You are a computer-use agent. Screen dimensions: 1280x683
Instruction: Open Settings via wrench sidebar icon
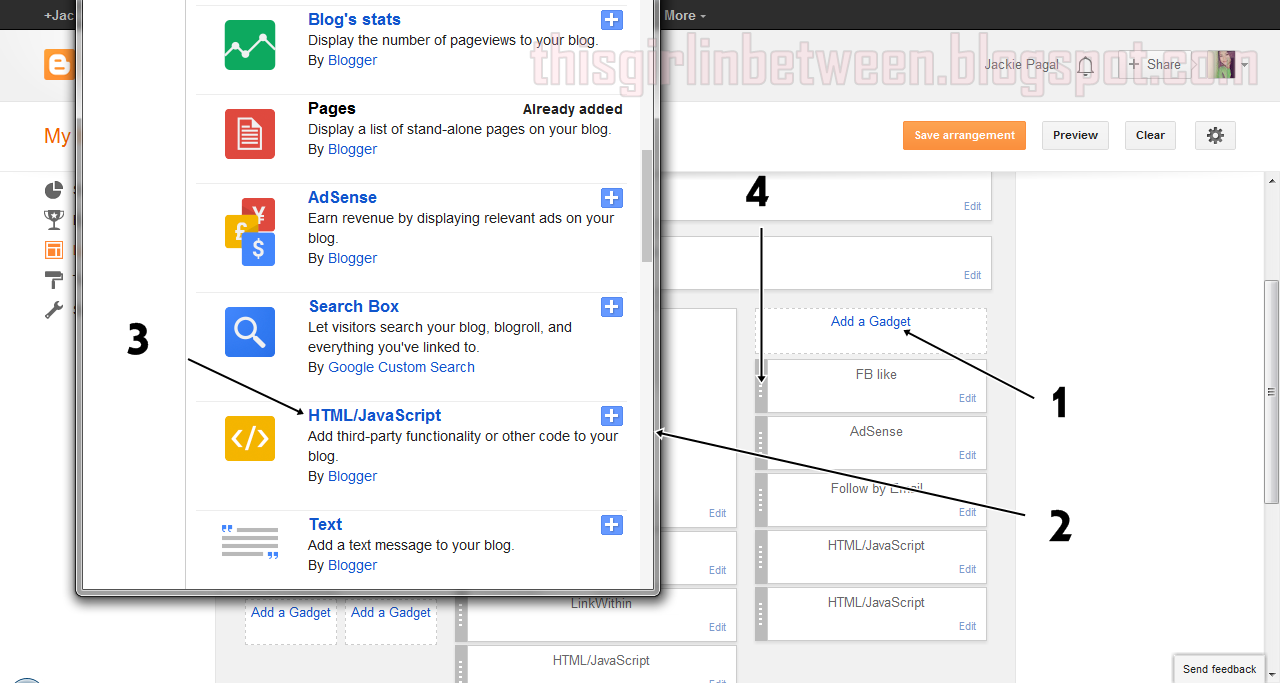[x=54, y=310]
